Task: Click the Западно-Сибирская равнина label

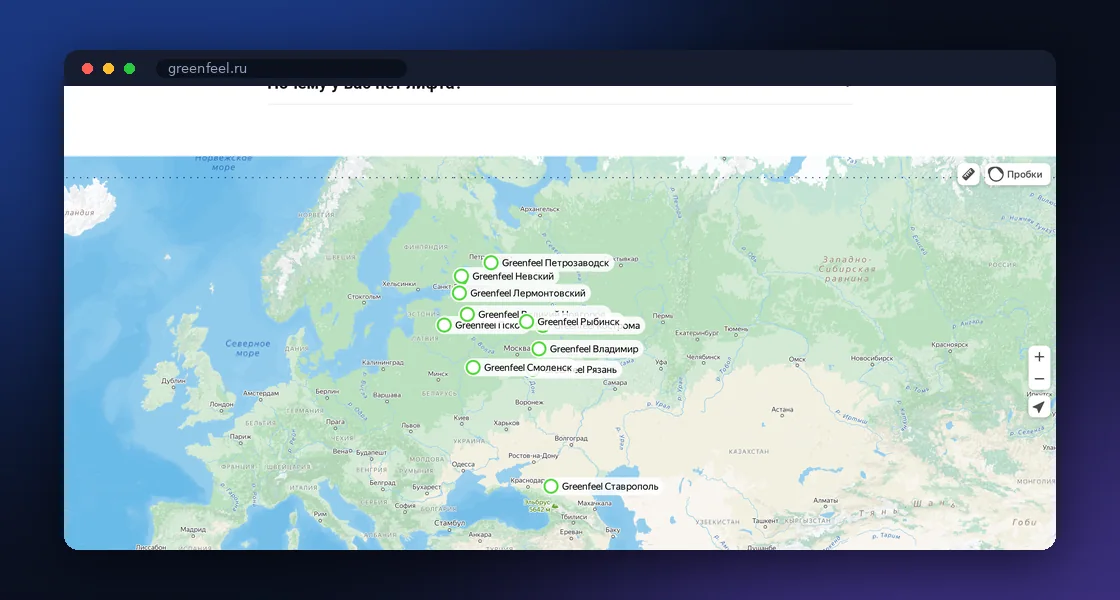Action: pos(848,269)
